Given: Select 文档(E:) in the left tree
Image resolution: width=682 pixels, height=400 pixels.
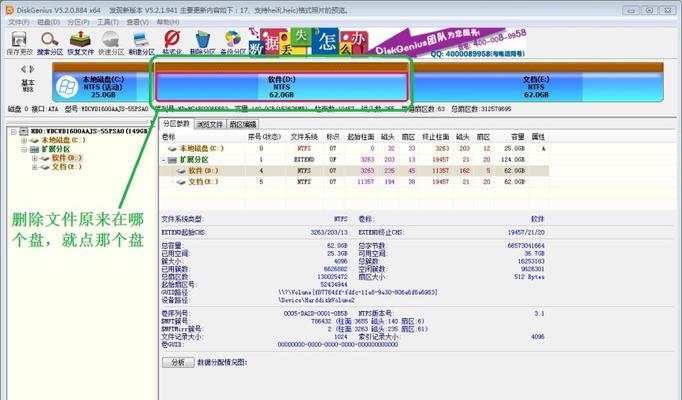Looking at the screenshot, I should pyautogui.click(x=67, y=167).
